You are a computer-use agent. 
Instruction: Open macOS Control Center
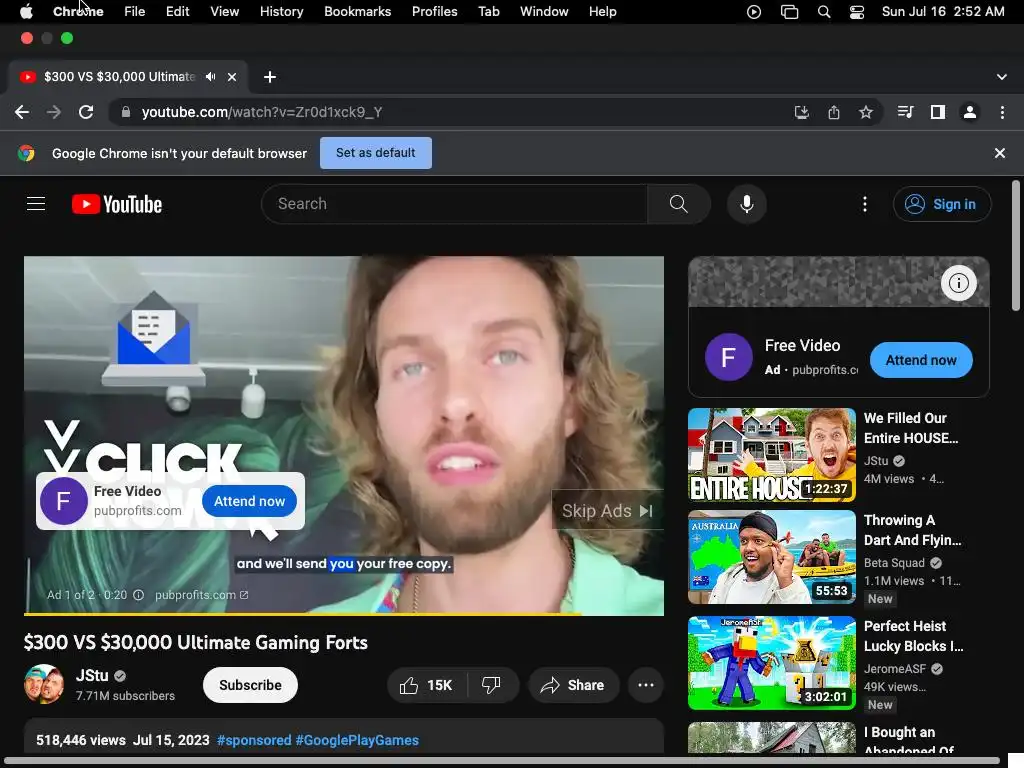click(857, 12)
